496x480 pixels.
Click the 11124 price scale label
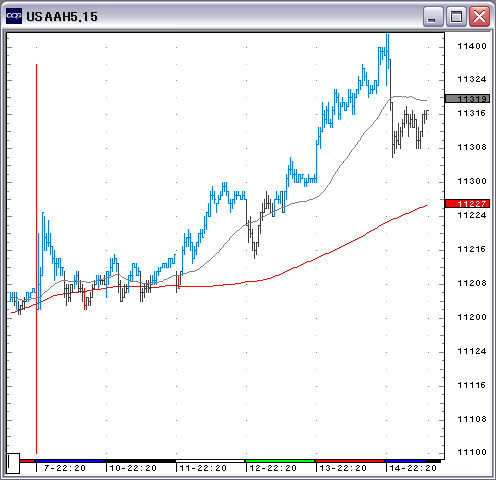click(472, 351)
